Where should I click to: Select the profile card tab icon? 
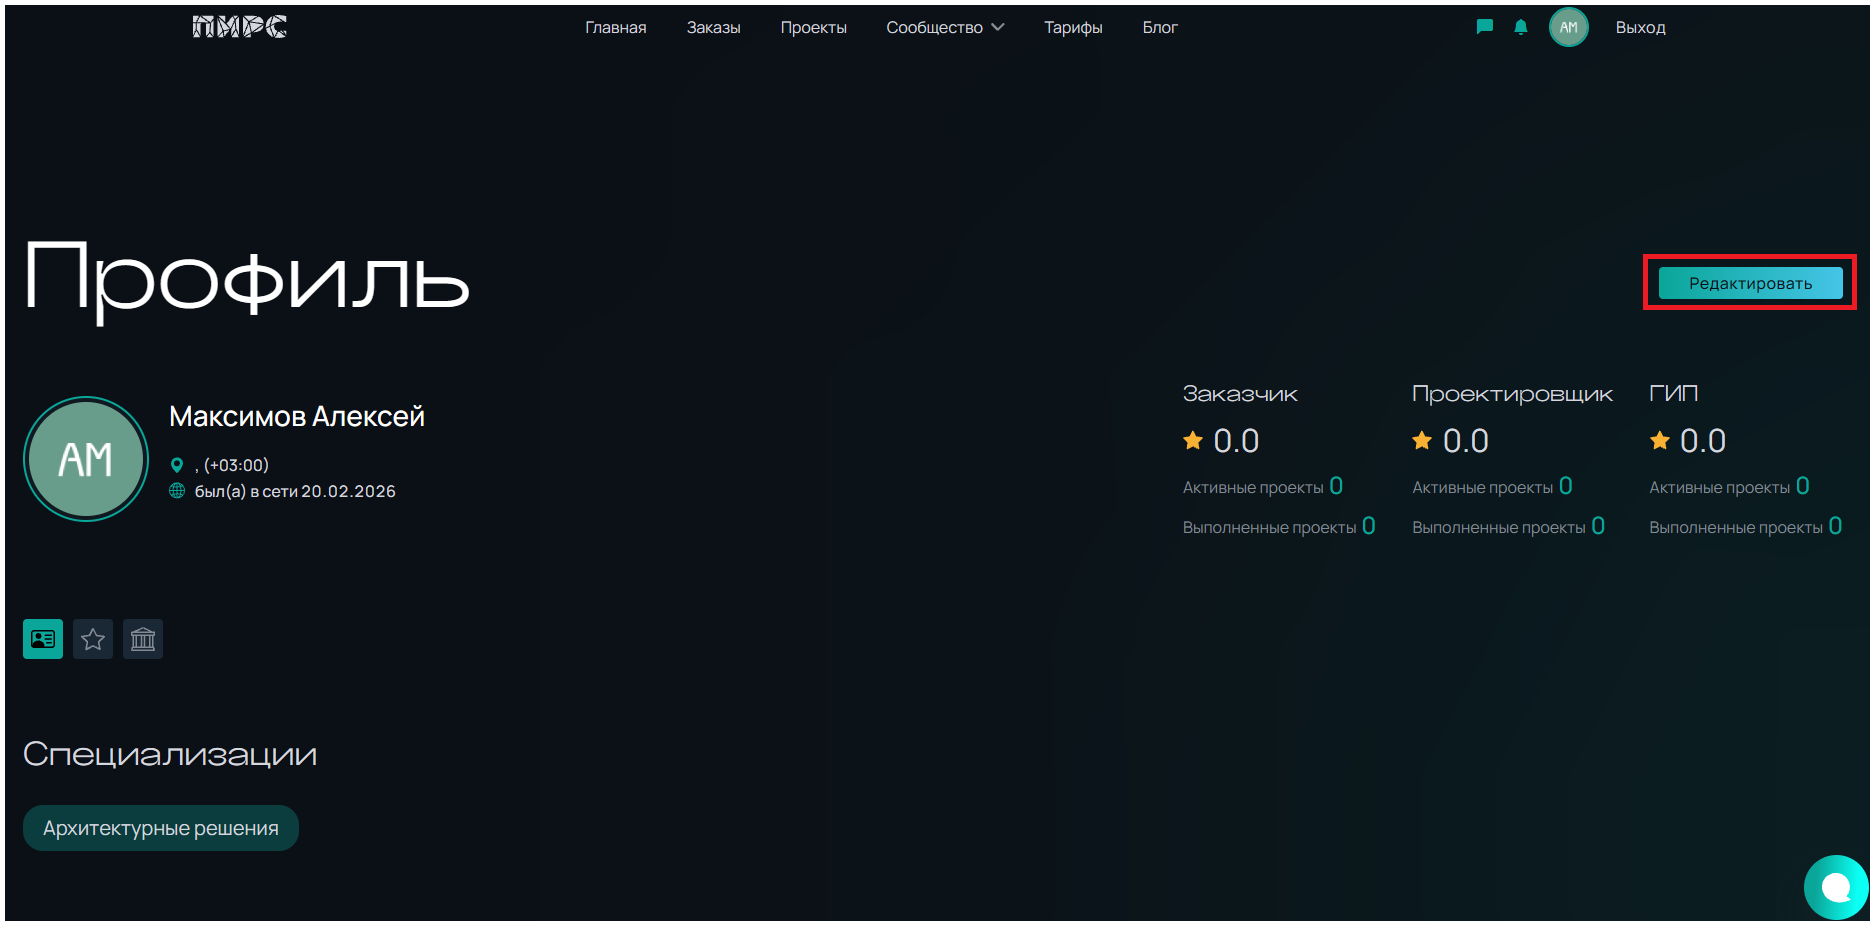tap(43, 639)
